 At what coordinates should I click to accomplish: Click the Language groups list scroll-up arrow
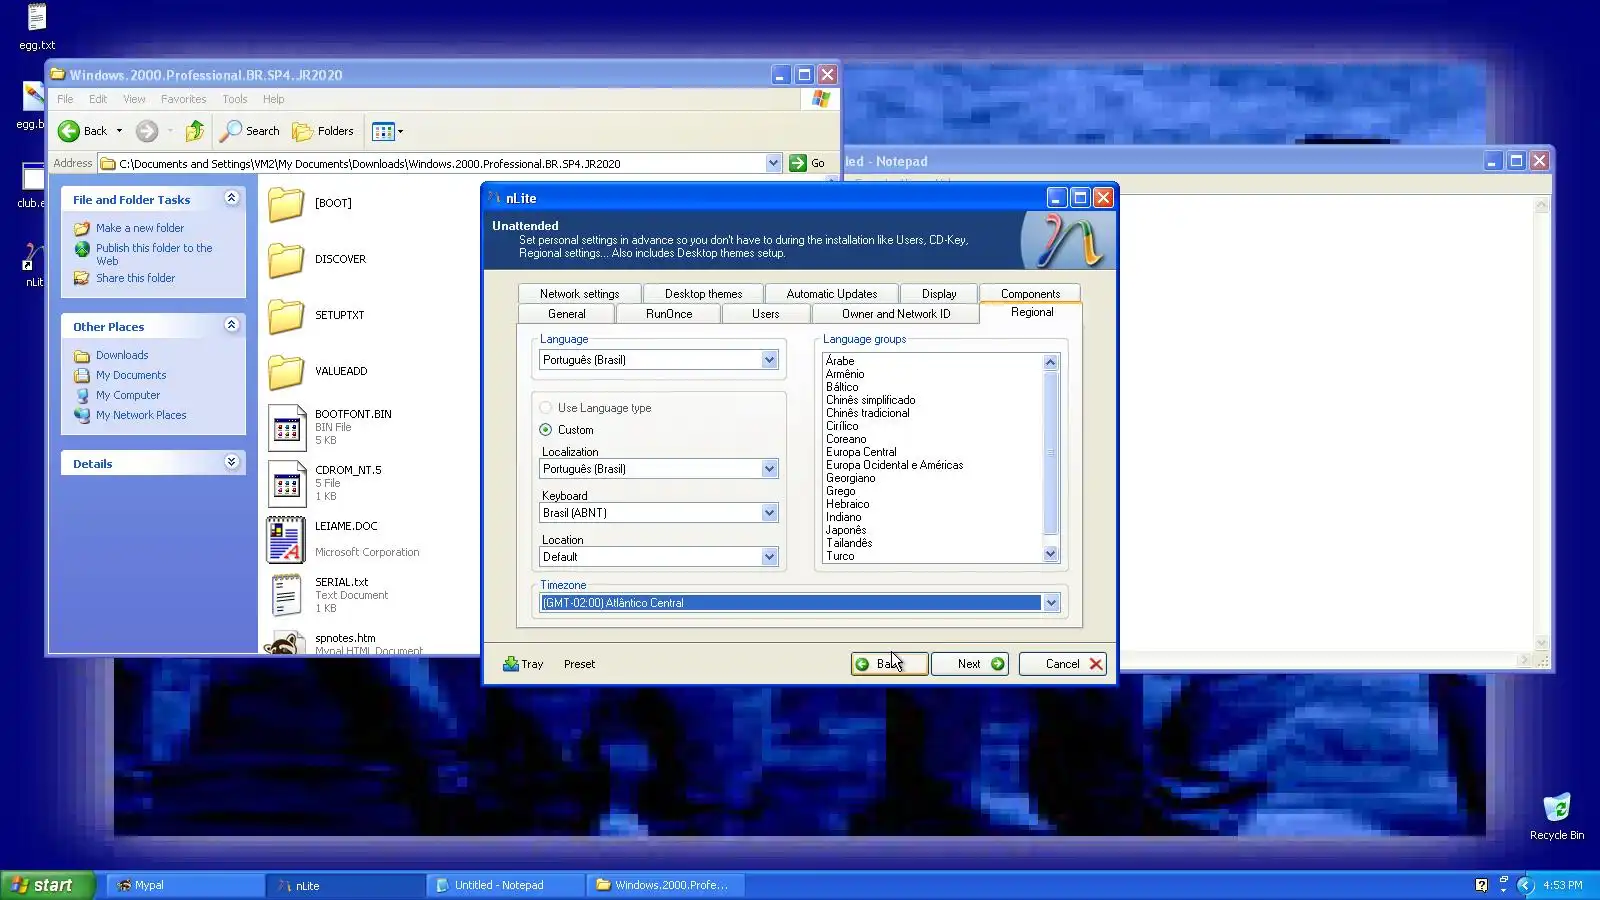1050,362
